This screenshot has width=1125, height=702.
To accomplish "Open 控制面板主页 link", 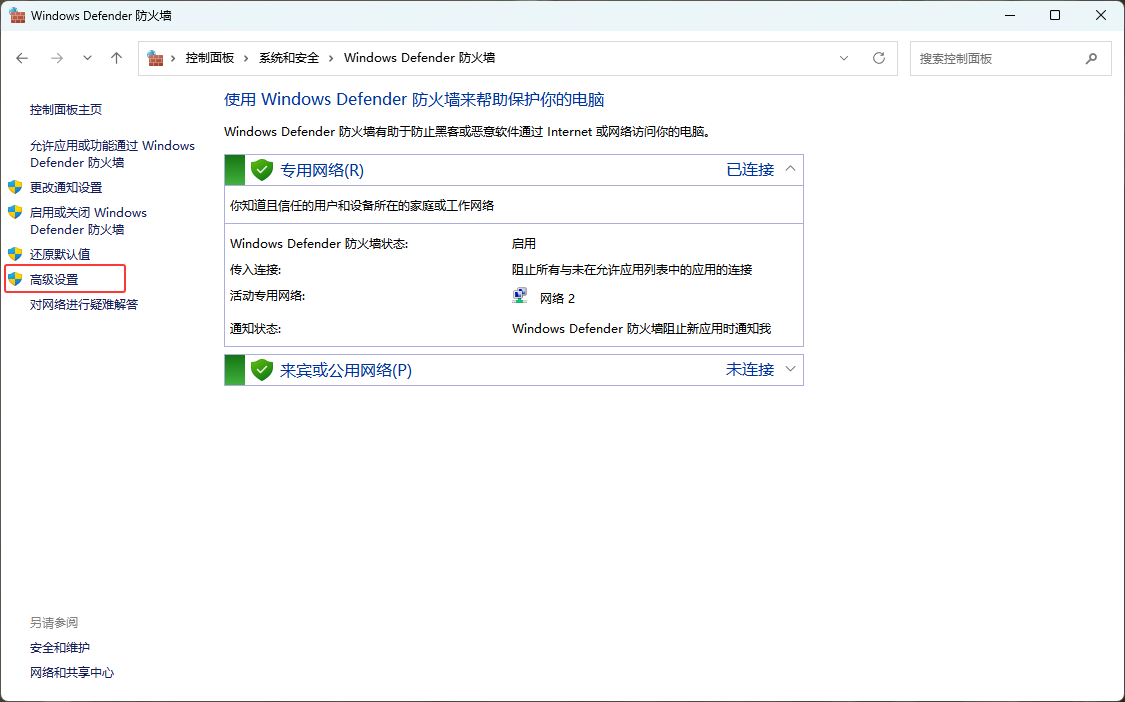I will [66, 110].
